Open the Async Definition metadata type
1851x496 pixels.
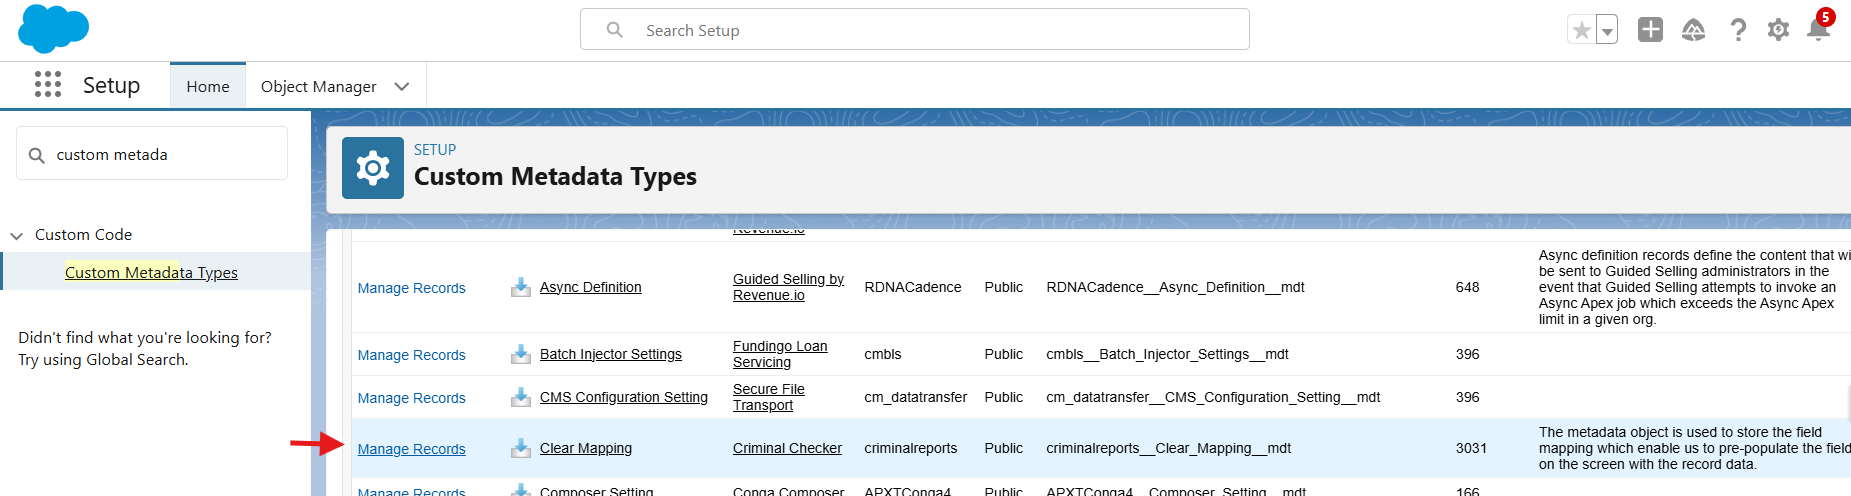click(x=590, y=287)
